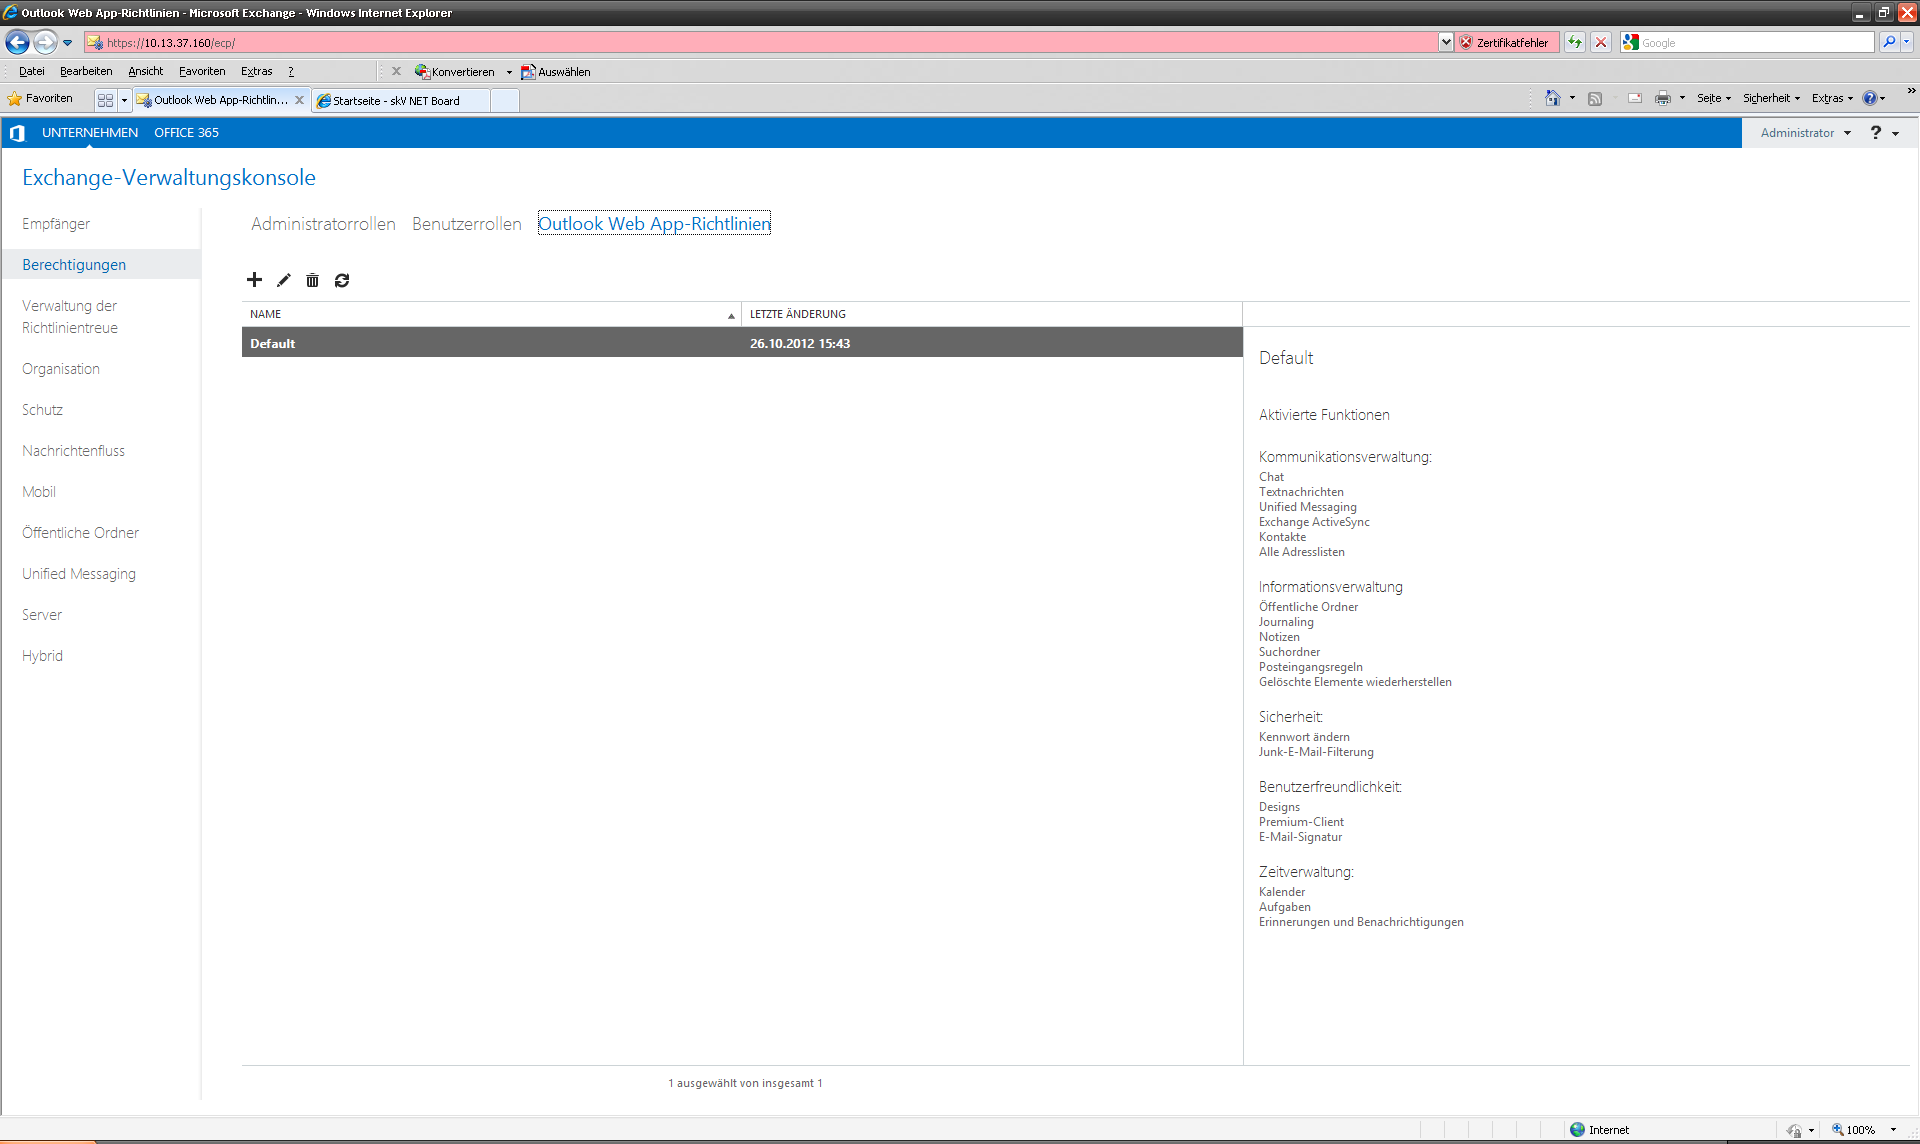
Task: Click the Office logo icon in blue bar
Action: pyautogui.click(x=17, y=133)
